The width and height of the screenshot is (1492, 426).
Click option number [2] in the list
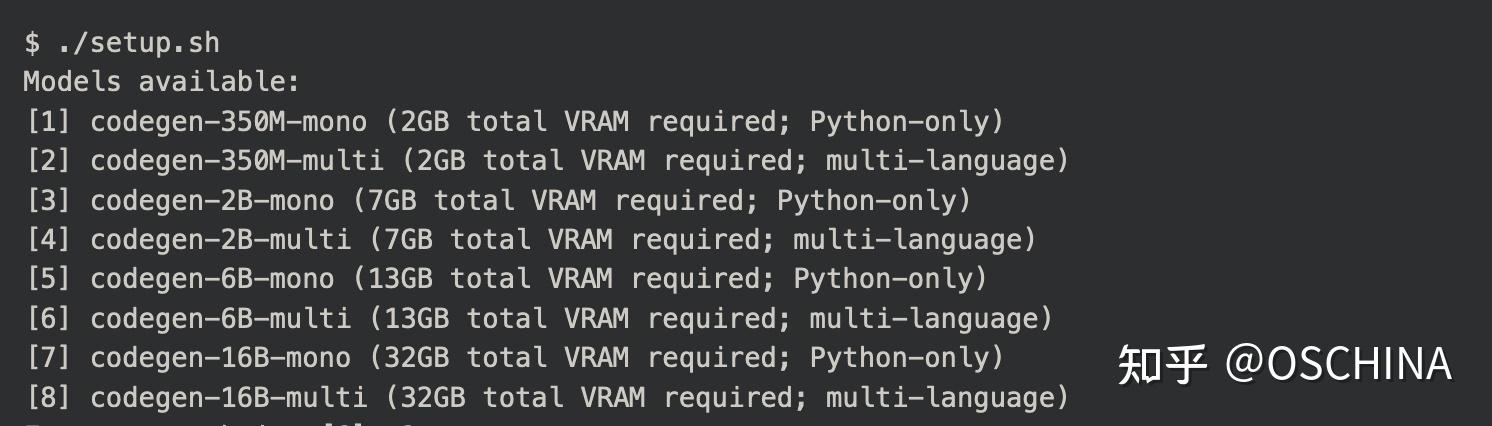coord(48,161)
